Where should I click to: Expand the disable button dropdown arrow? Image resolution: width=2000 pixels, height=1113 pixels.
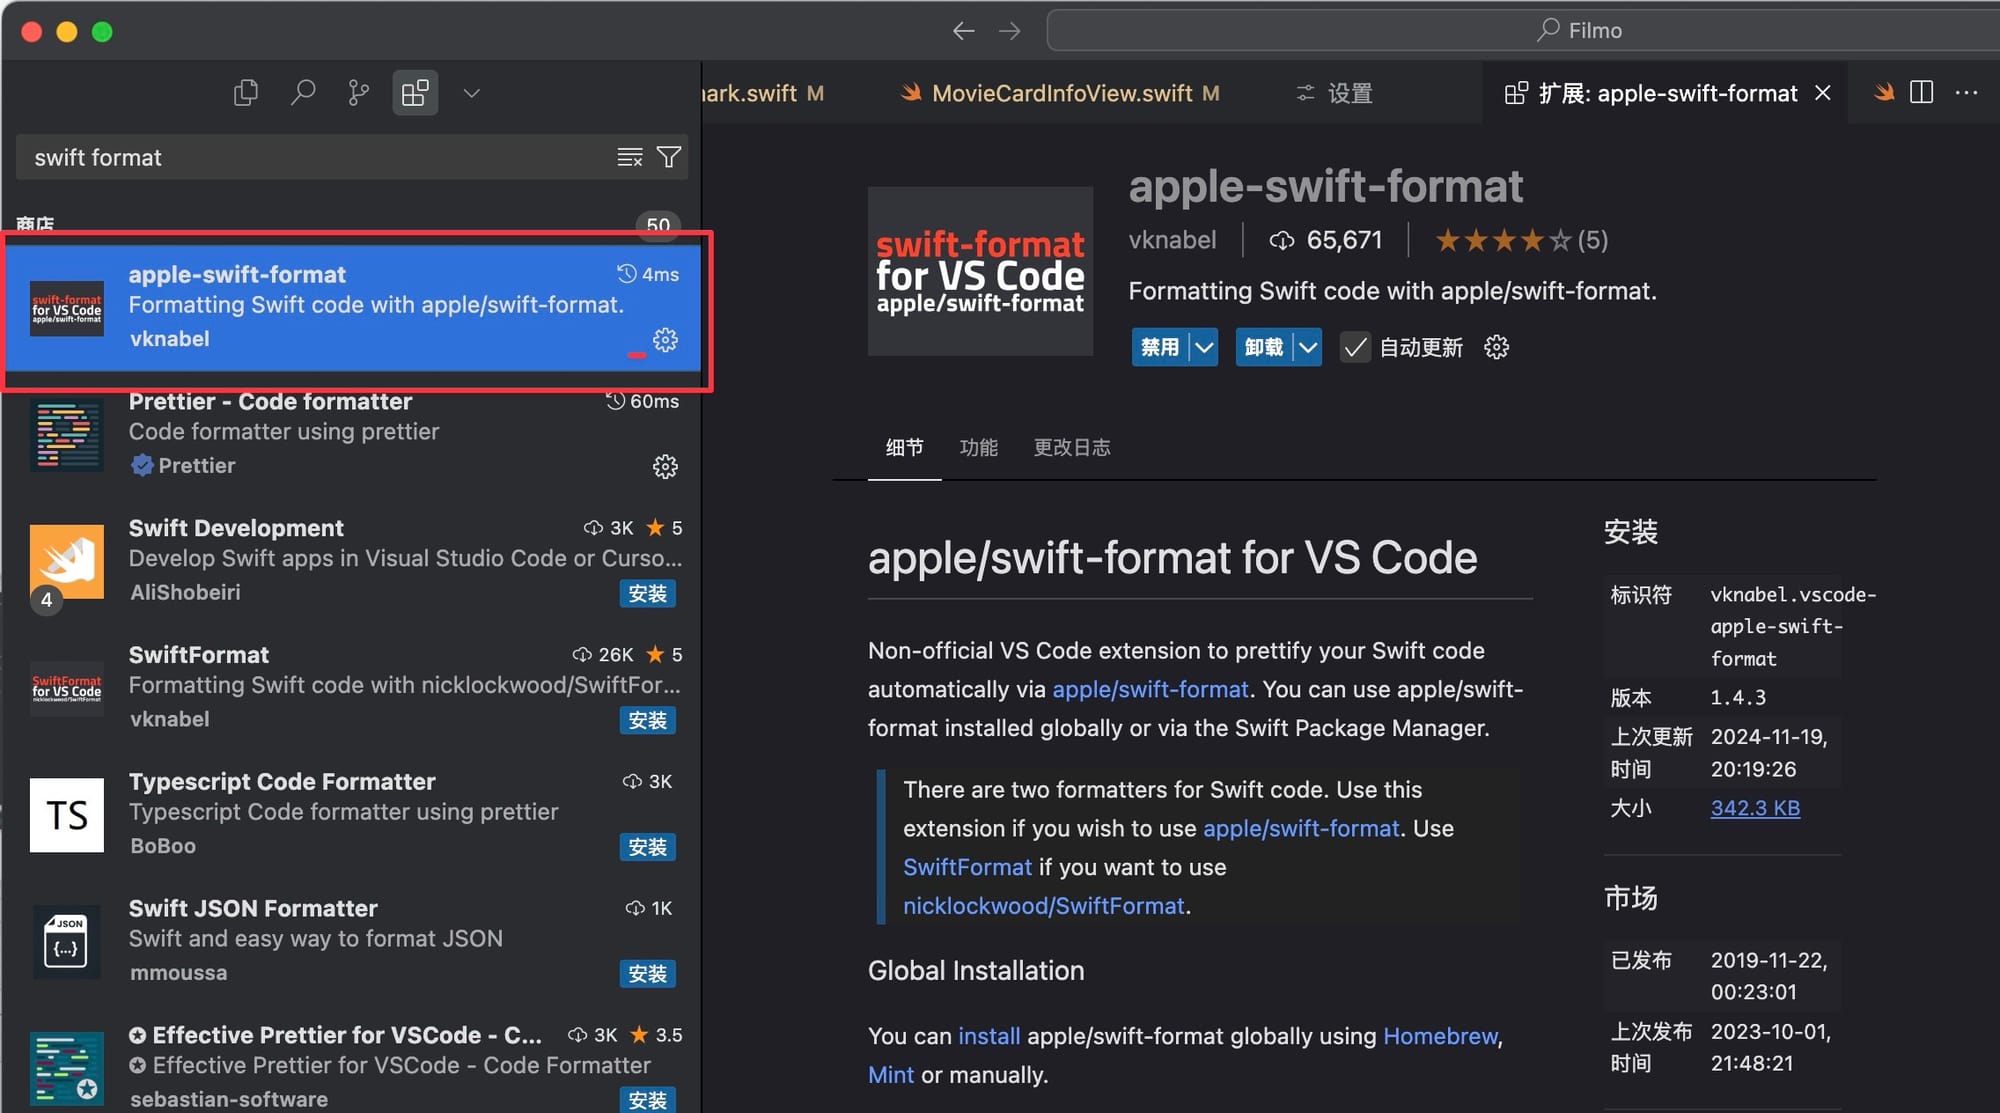point(1204,348)
